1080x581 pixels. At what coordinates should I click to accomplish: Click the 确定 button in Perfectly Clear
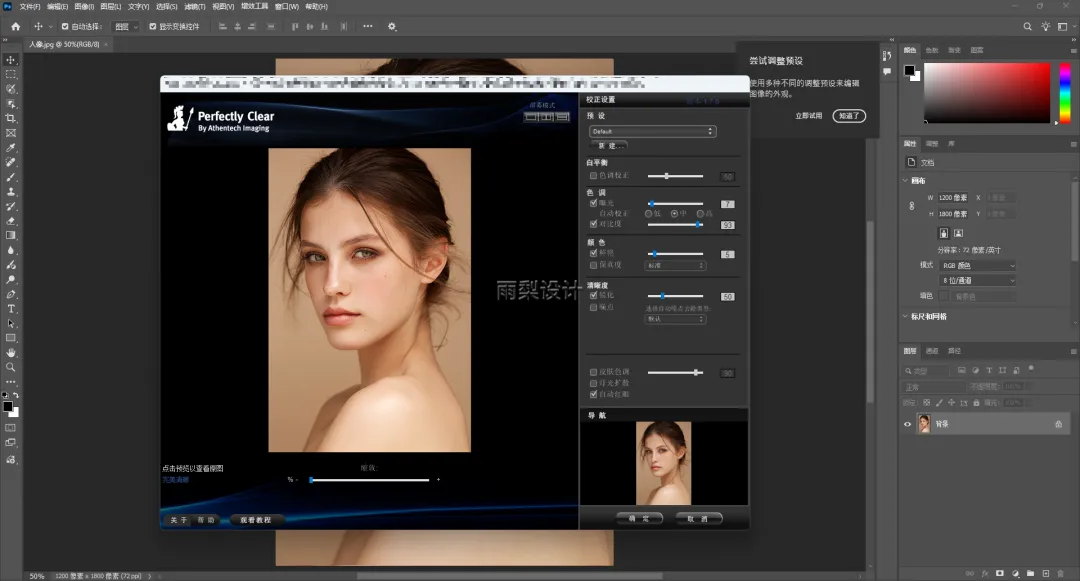(639, 519)
